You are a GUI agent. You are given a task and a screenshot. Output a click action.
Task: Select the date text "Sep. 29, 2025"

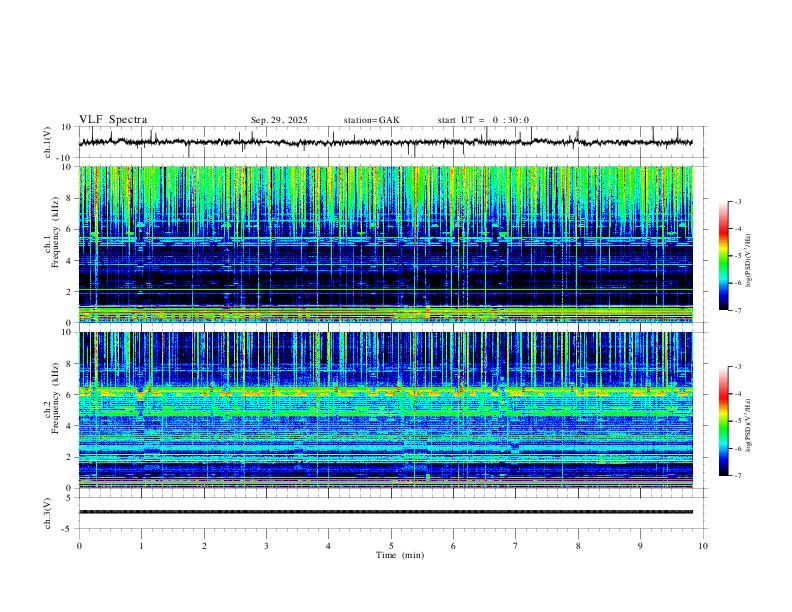tap(279, 120)
